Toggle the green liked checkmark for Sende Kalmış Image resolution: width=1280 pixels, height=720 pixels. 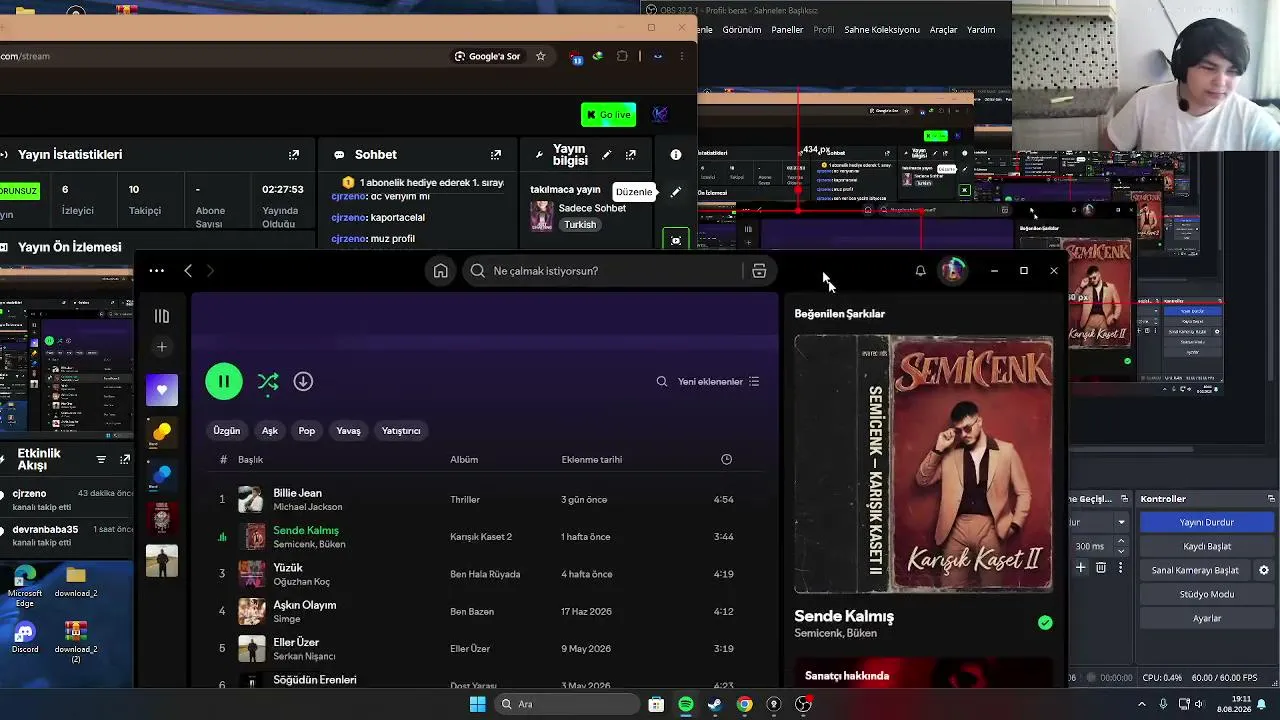click(1045, 623)
